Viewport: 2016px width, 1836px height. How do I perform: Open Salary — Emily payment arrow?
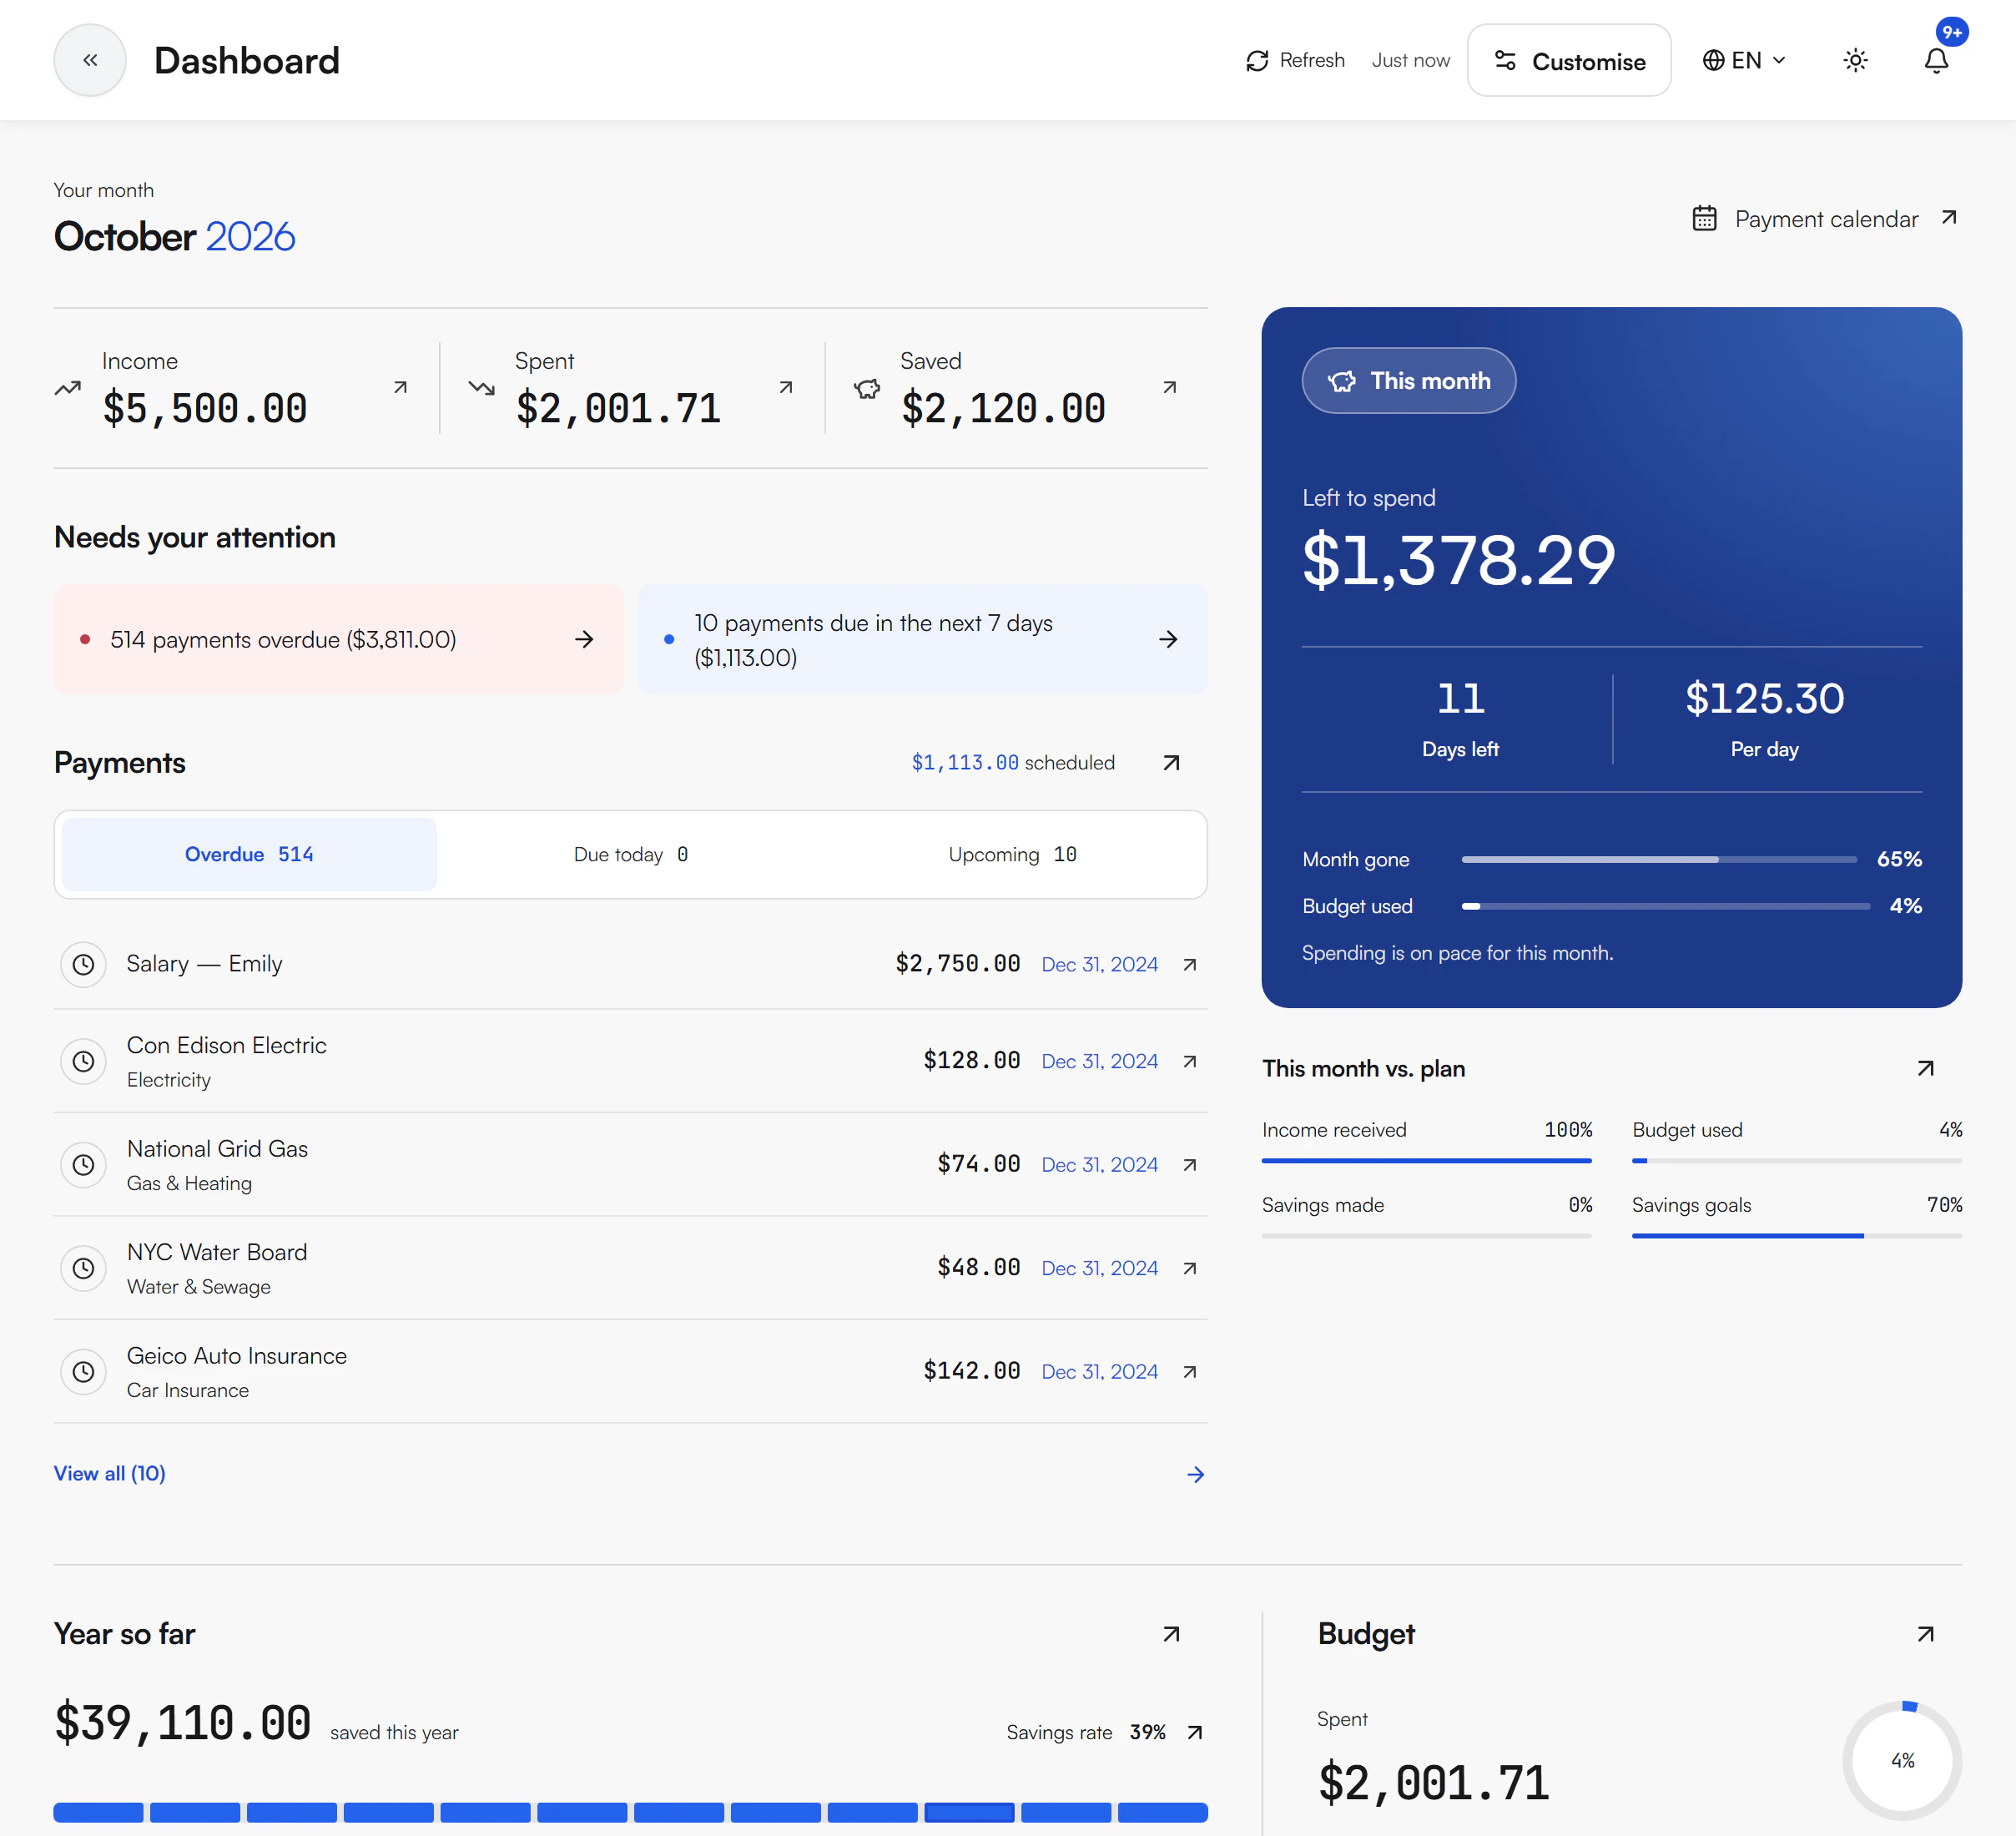click(1190, 964)
